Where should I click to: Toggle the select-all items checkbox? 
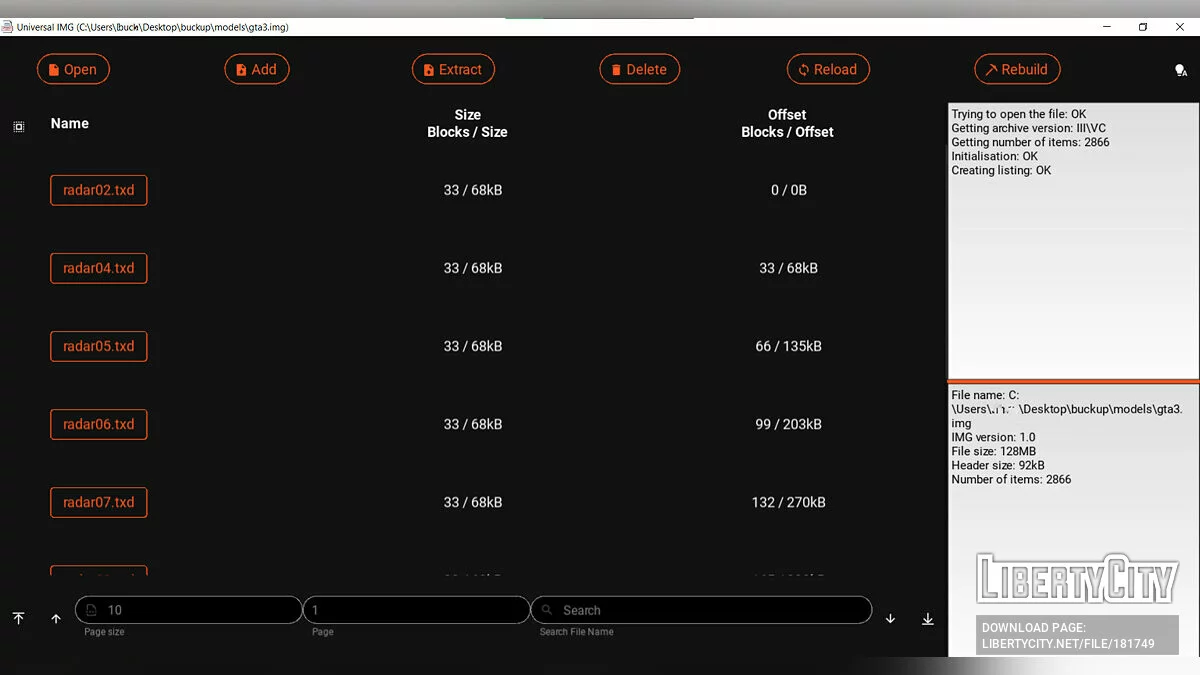18,127
